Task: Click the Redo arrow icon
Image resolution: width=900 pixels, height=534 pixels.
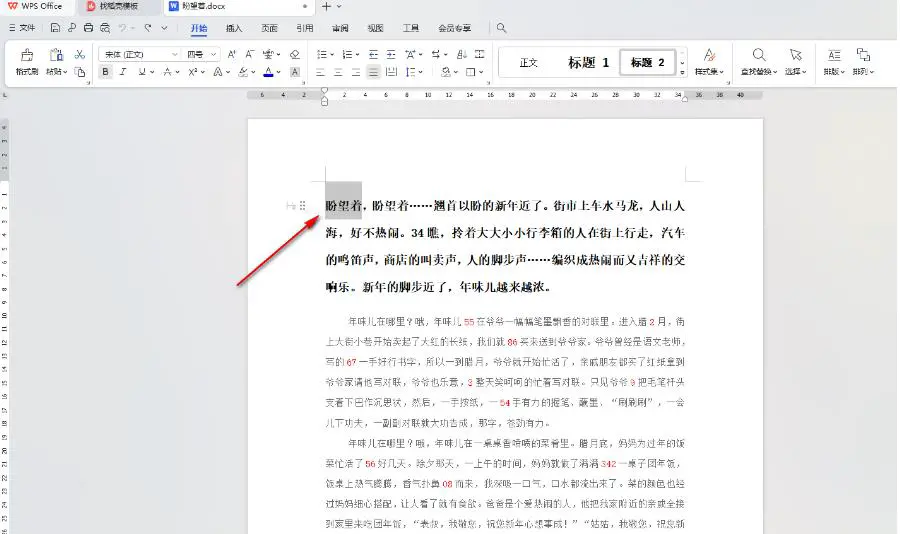Action: pos(148,28)
